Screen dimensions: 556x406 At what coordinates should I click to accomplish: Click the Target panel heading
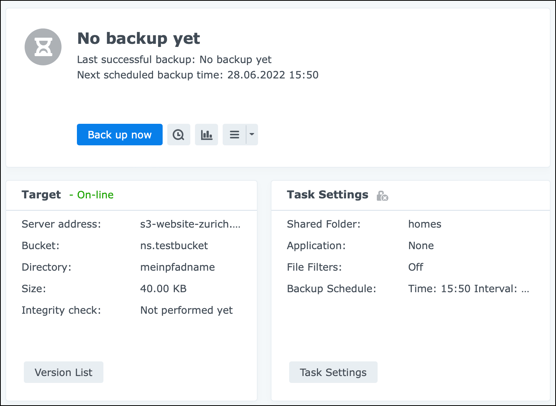coord(41,195)
